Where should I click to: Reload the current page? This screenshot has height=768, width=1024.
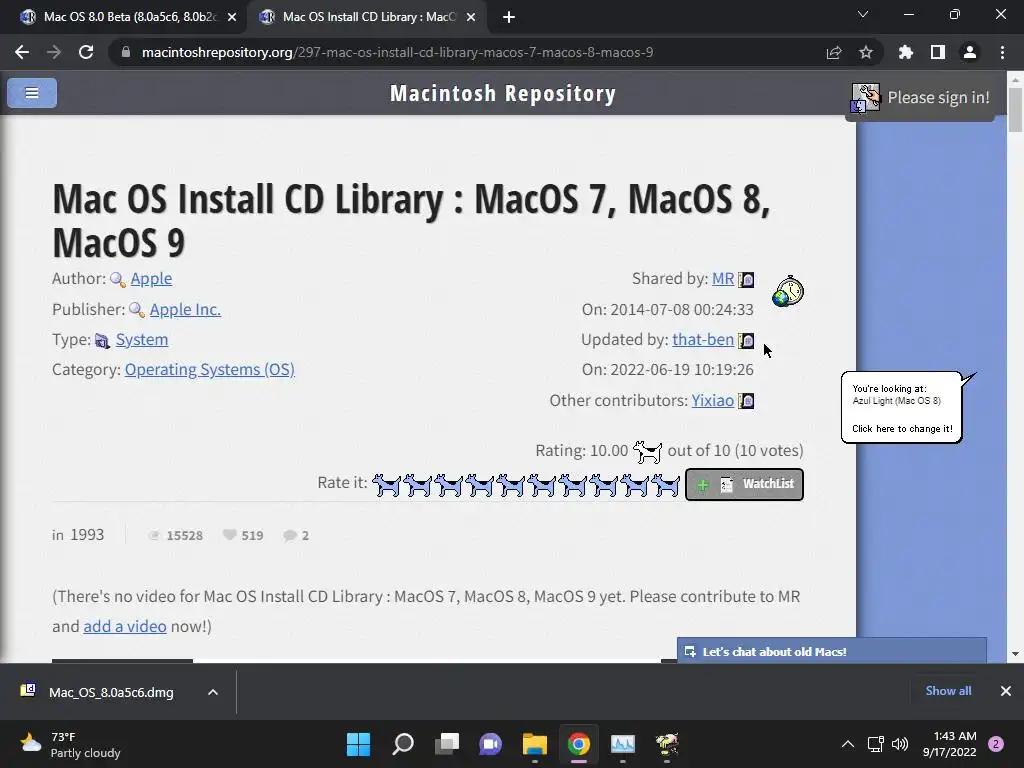pos(86,52)
